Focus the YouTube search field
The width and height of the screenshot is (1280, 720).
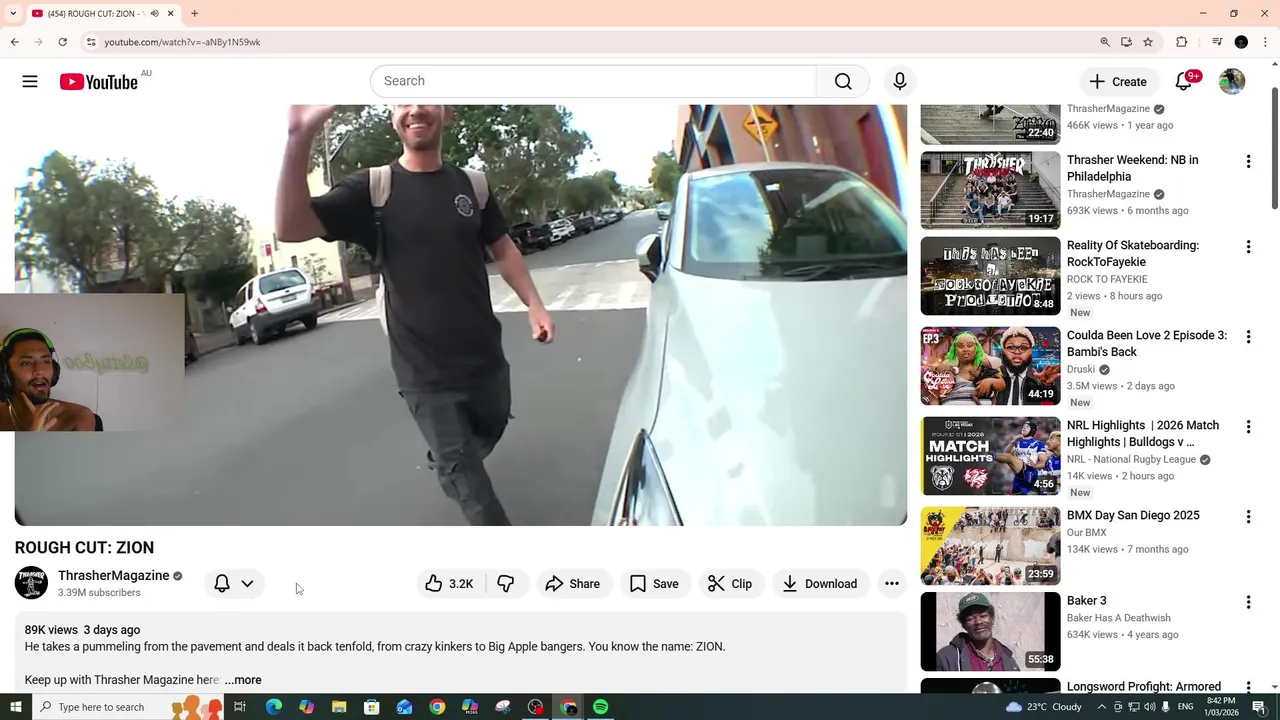[x=594, y=81]
